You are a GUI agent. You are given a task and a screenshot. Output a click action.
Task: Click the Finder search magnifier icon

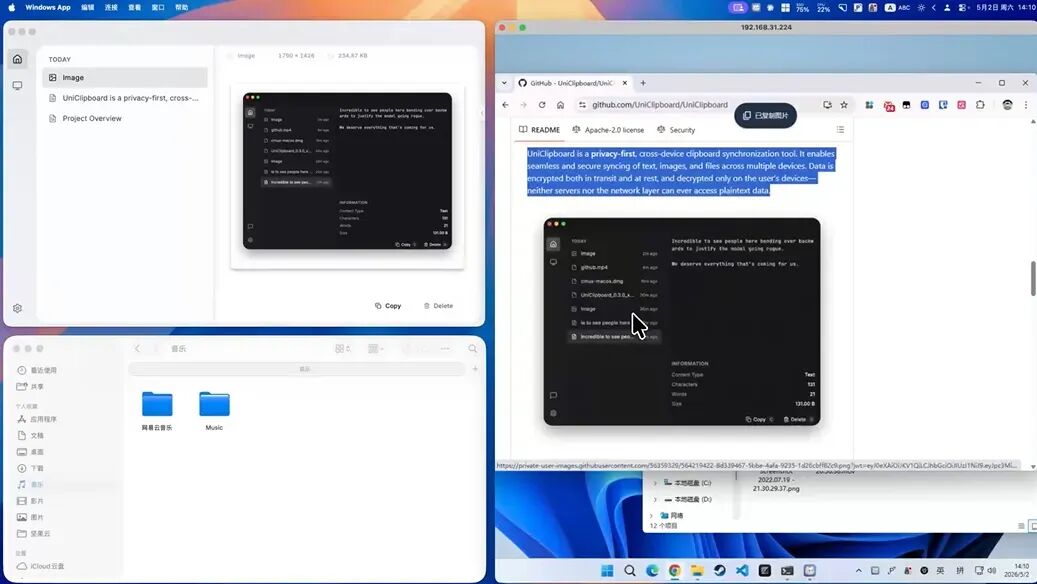tap(473, 349)
